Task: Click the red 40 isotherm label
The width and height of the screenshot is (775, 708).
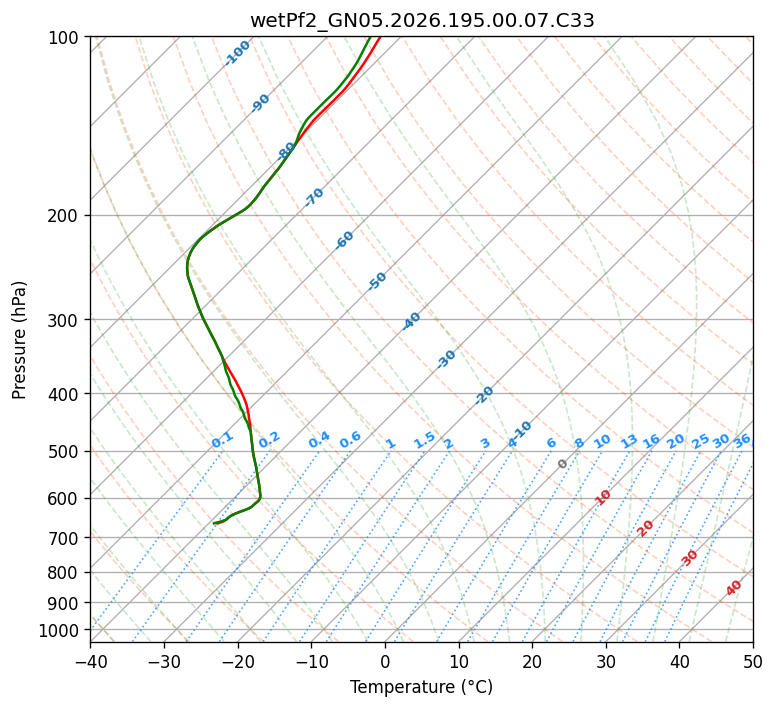Action: click(x=734, y=588)
